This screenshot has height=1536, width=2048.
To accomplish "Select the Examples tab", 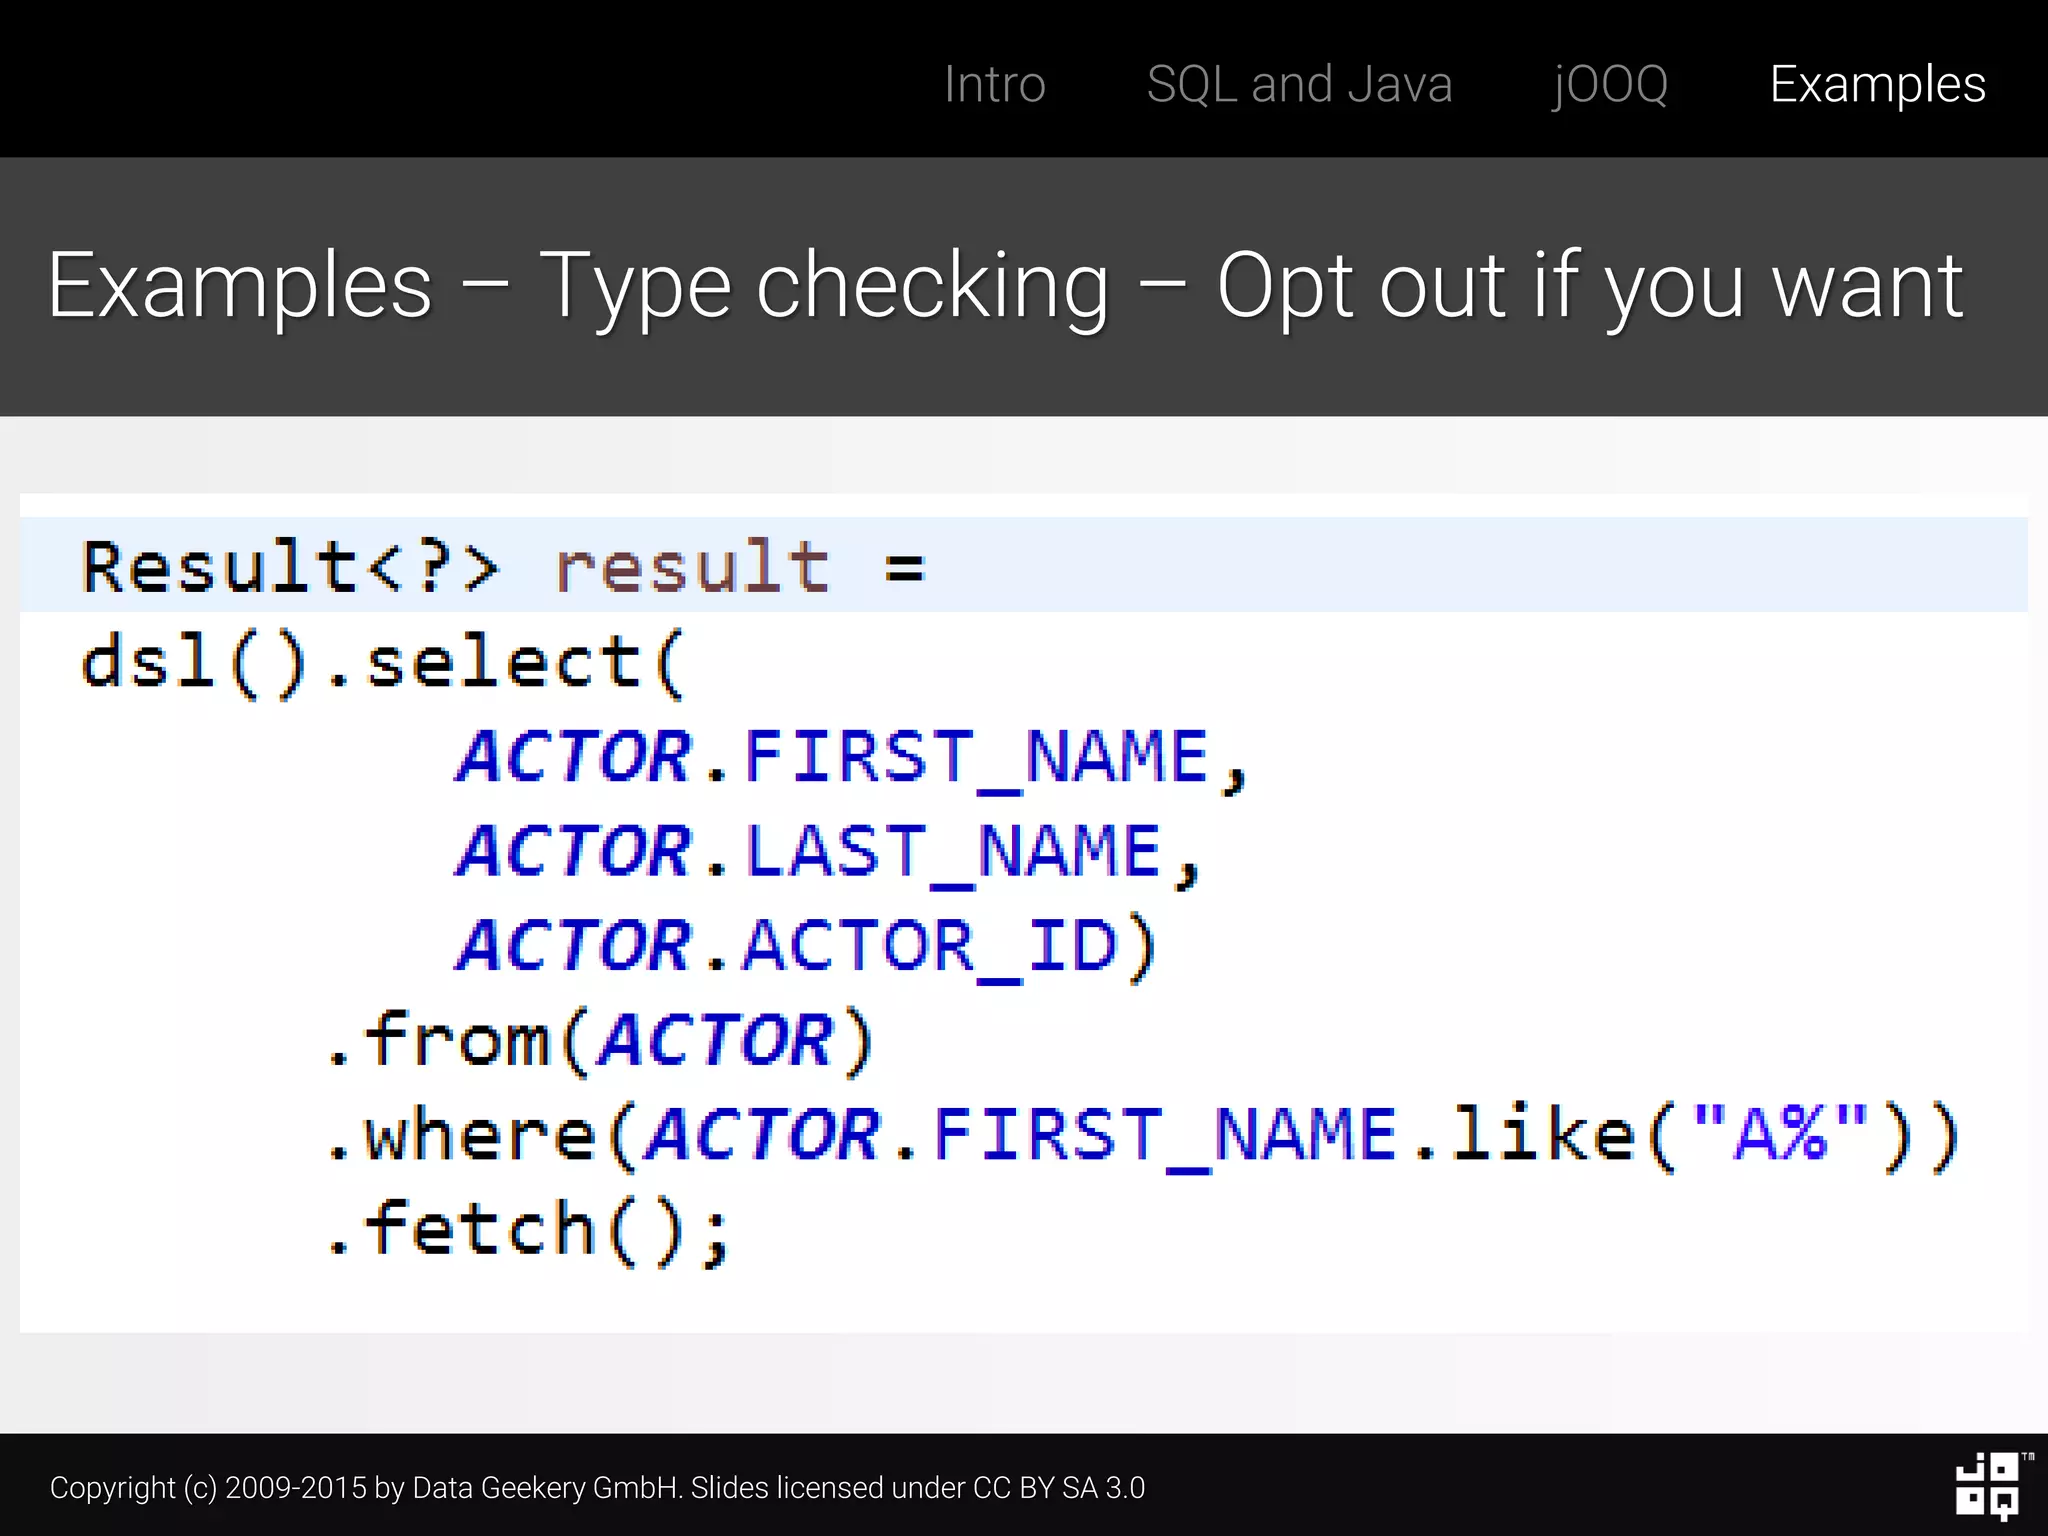I will point(1877,84).
